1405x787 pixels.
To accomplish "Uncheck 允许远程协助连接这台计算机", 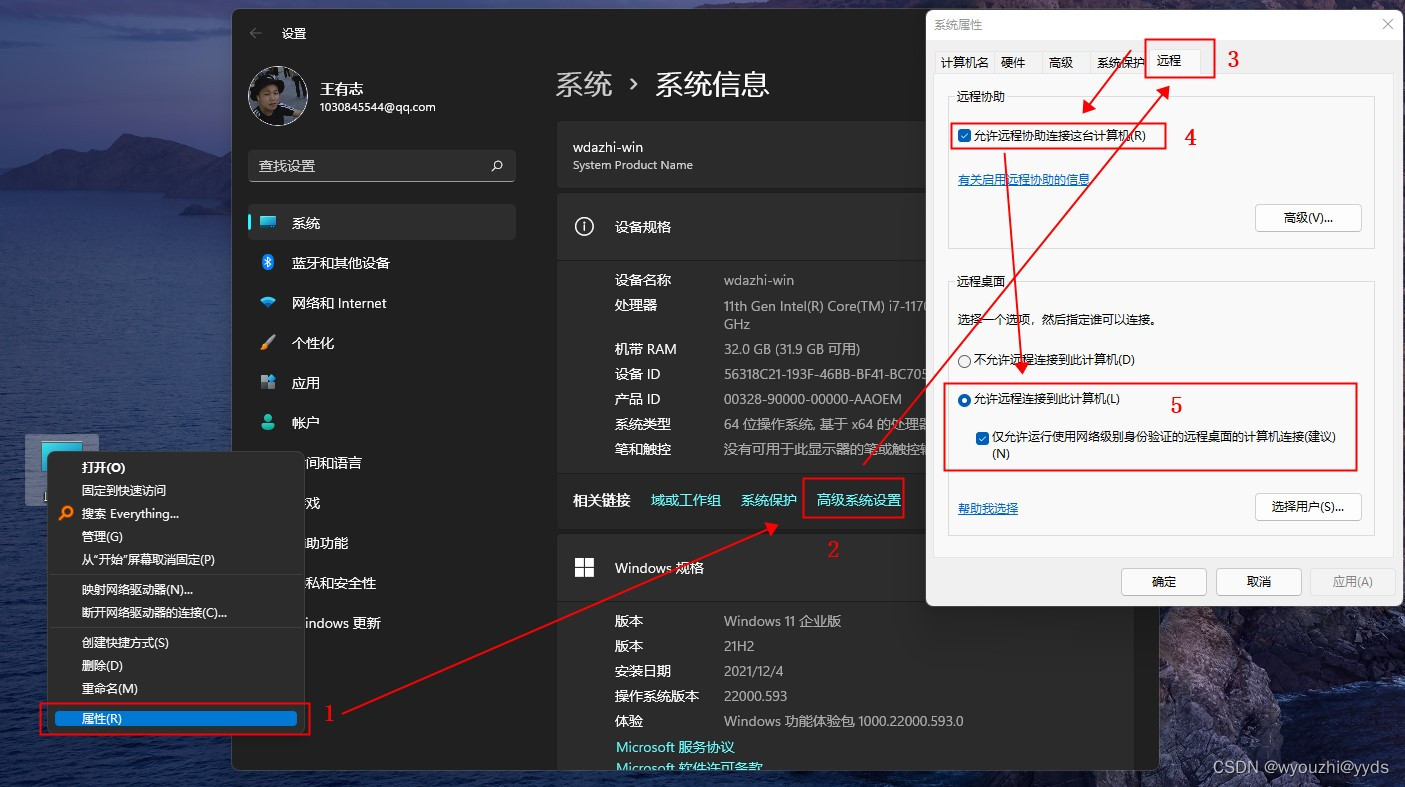I will [x=962, y=135].
